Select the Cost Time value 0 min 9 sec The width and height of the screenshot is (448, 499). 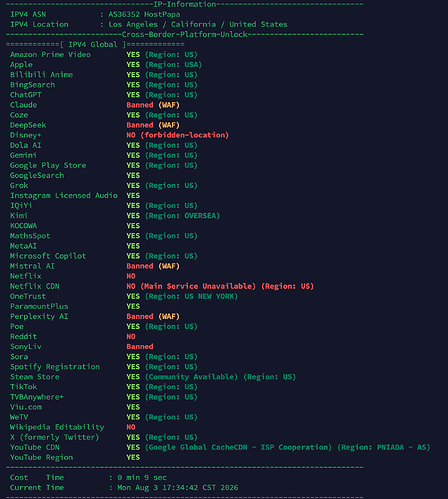pyautogui.click(x=142, y=477)
